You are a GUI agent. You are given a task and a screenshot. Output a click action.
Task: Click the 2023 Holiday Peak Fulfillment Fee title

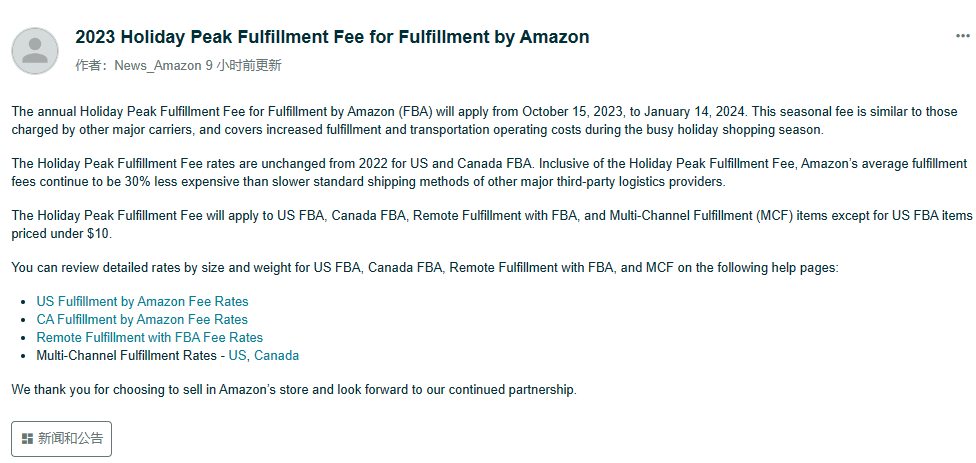click(332, 37)
